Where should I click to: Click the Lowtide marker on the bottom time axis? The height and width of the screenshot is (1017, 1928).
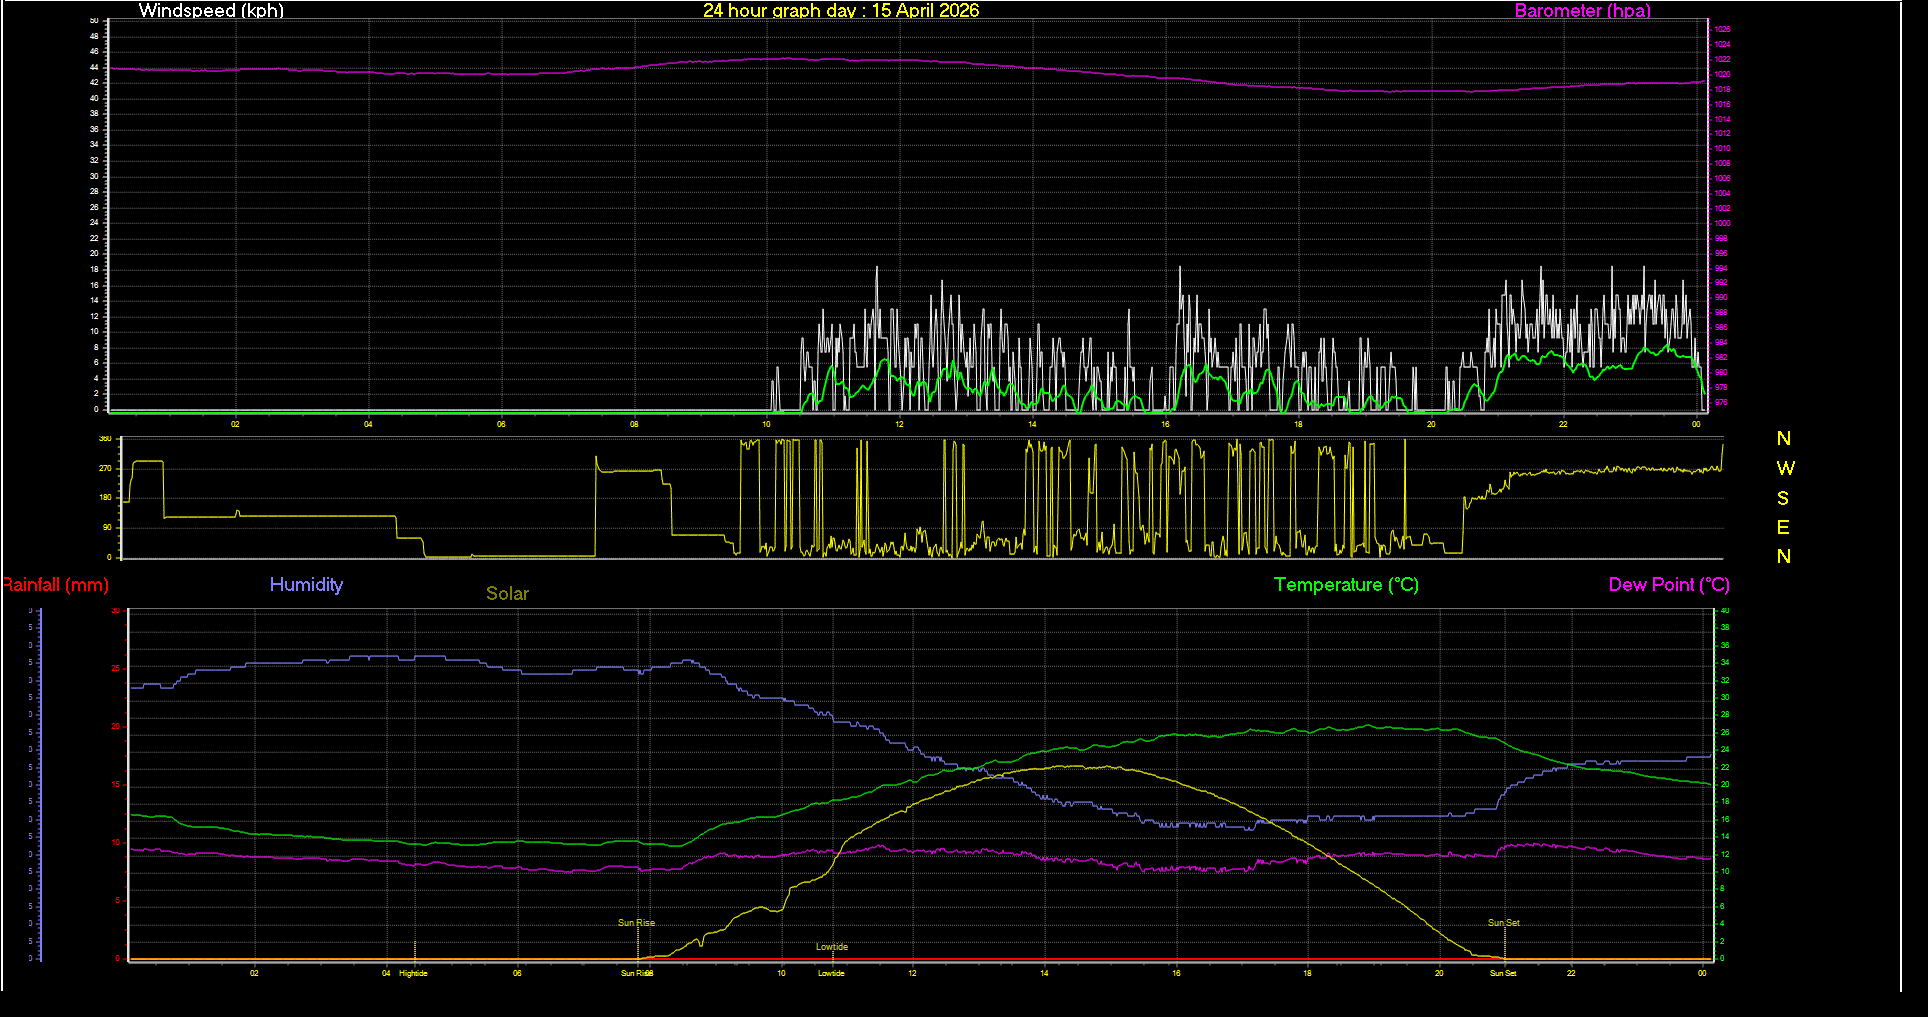[830, 972]
